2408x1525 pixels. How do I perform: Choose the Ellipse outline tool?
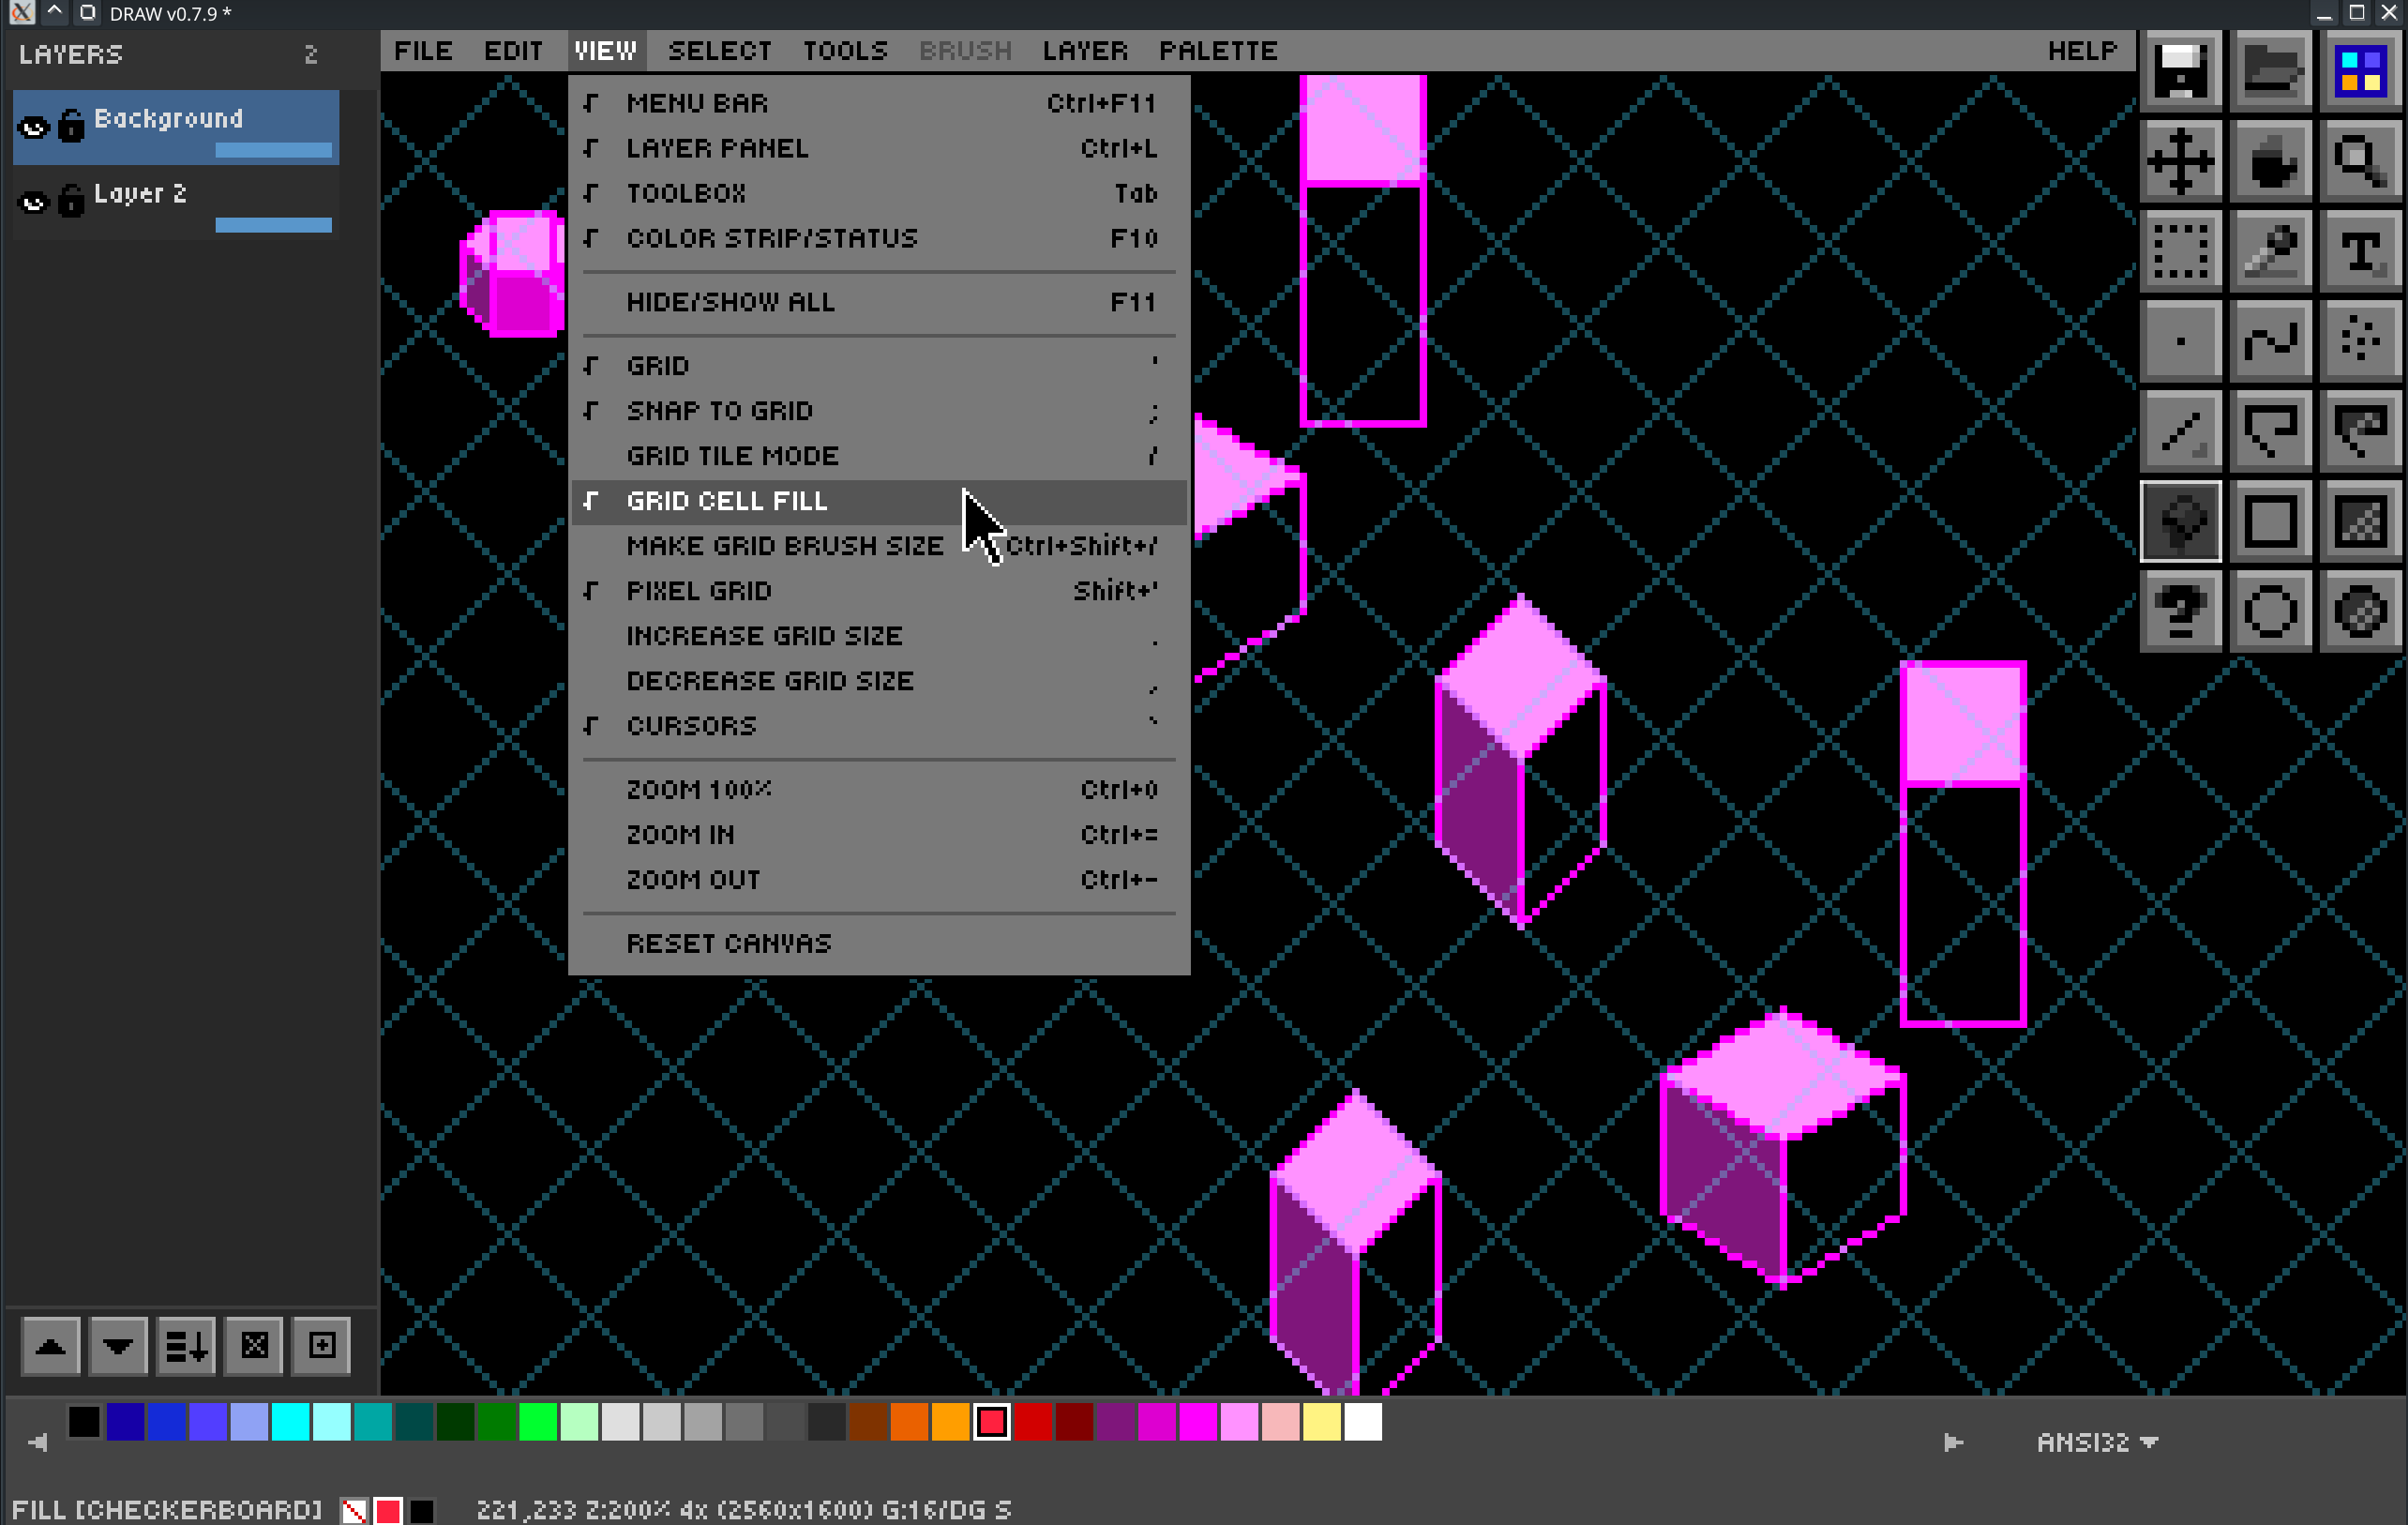click(2270, 611)
